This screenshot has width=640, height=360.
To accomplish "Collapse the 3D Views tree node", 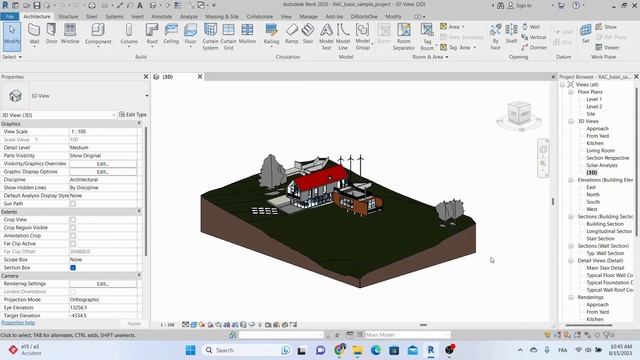I will [x=571, y=122].
